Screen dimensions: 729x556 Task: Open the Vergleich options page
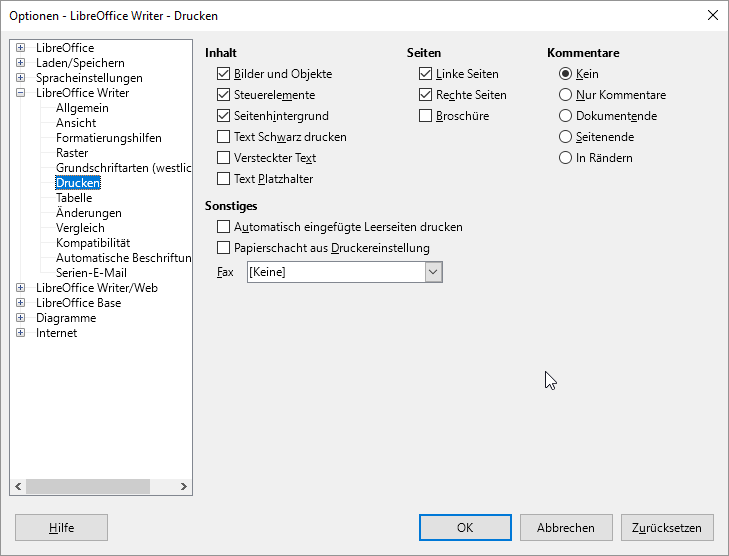(x=80, y=228)
